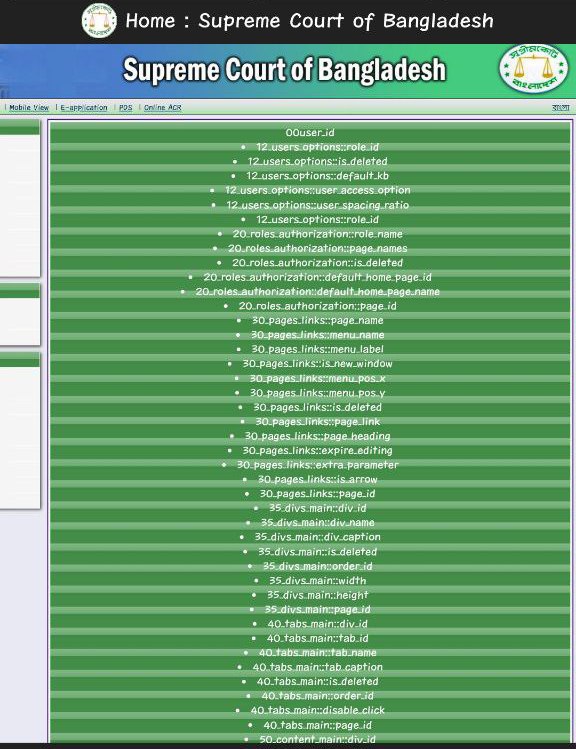Image resolution: width=576 pixels, height=749 pixels.
Task: Select the 20_roles_authorization::role_name row
Action: point(318,234)
